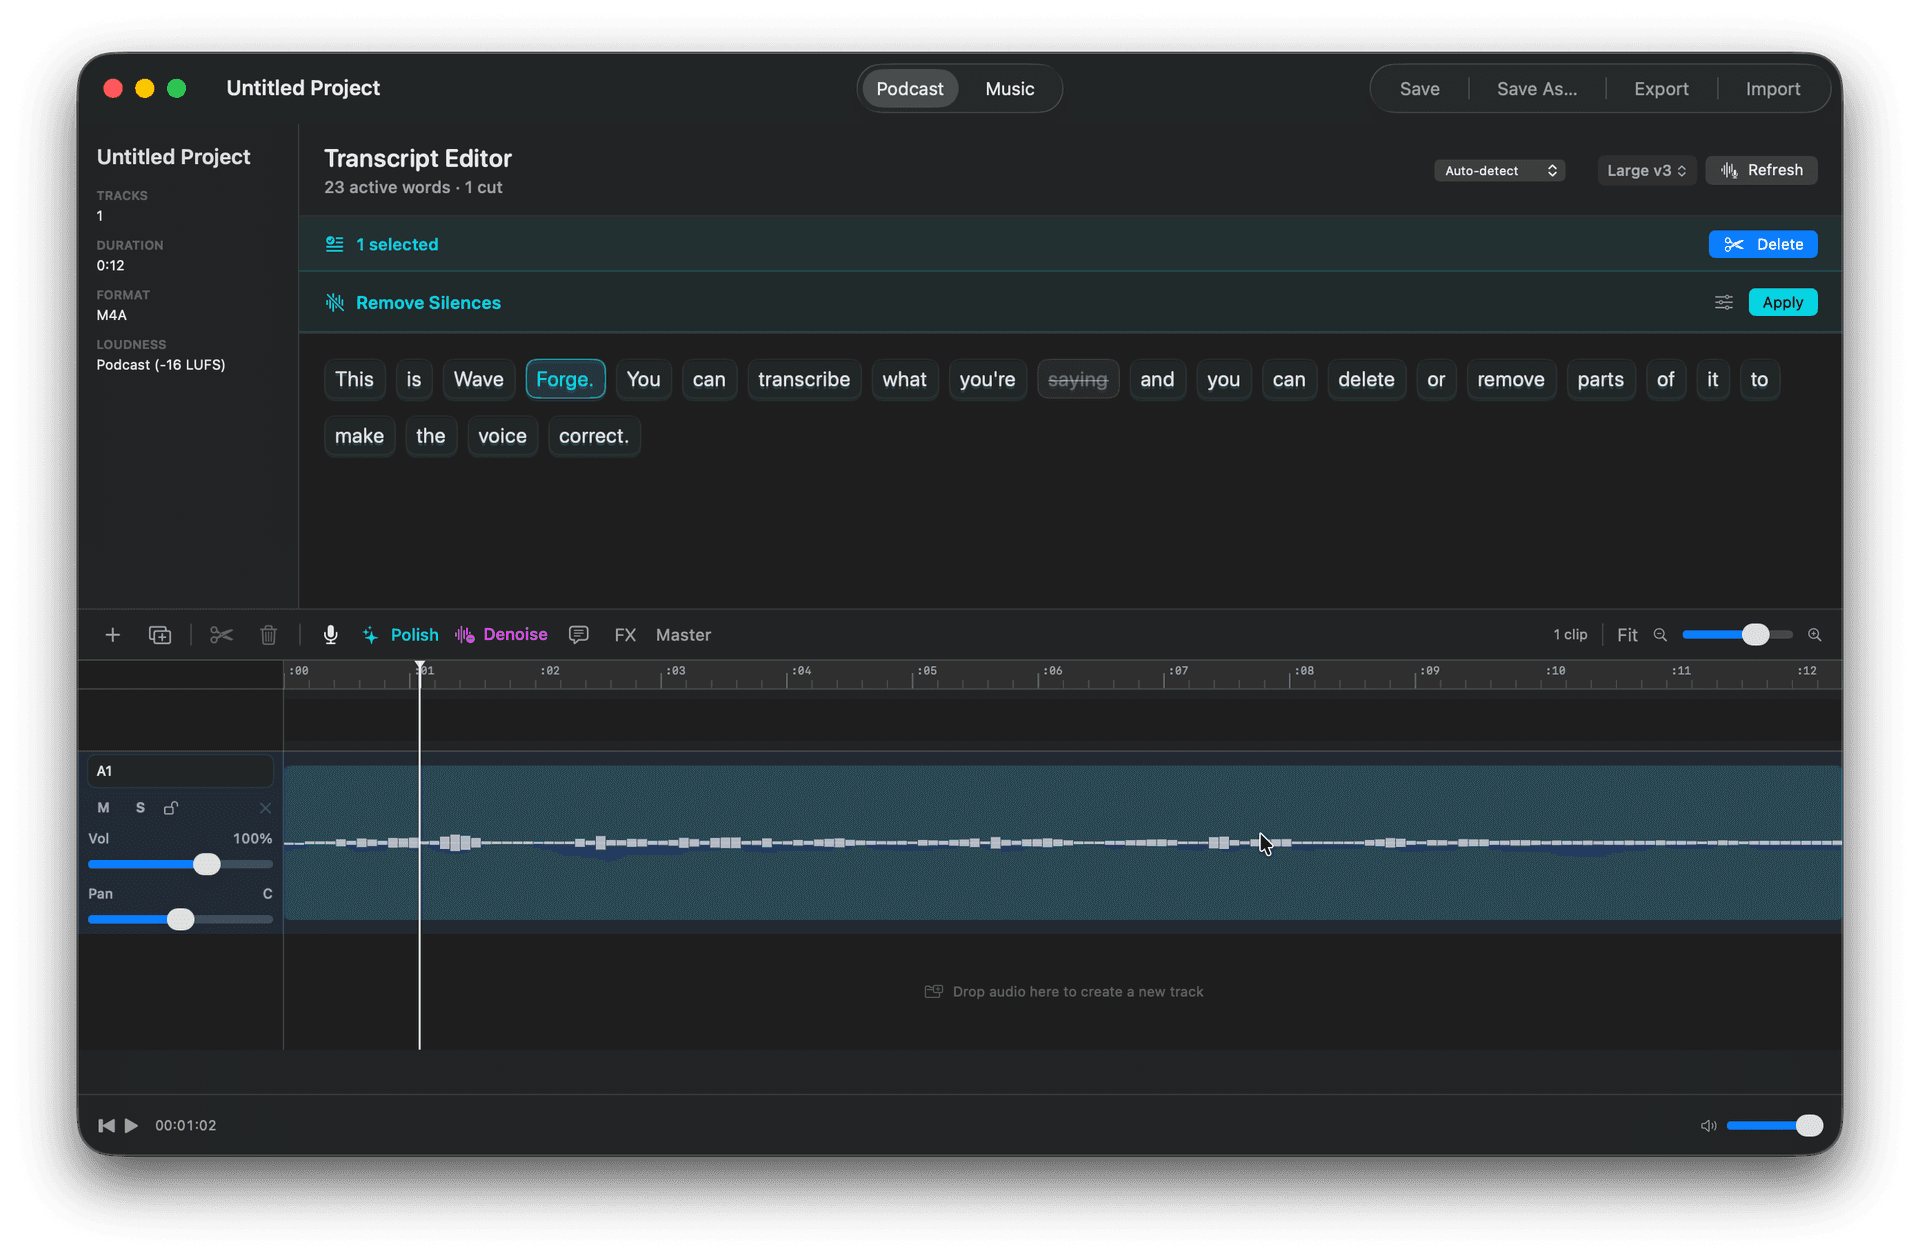Click the zoom in magnifier icon
Screen dimensions: 1920x1258
(1815, 635)
